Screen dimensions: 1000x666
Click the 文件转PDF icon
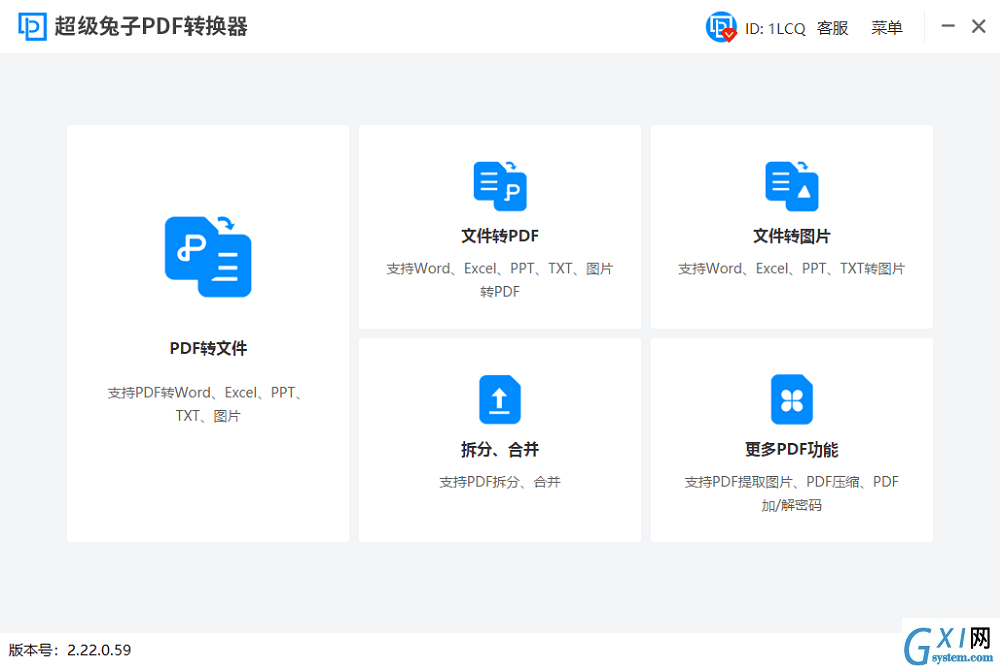pyautogui.click(x=500, y=186)
